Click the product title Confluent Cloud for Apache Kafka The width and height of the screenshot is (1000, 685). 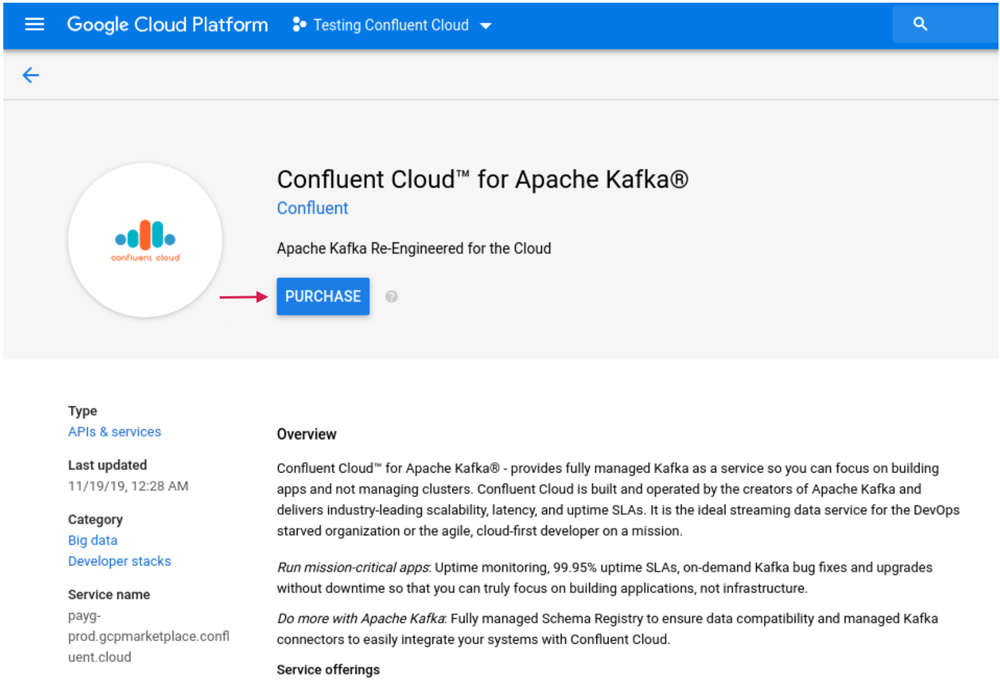[x=483, y=179]
